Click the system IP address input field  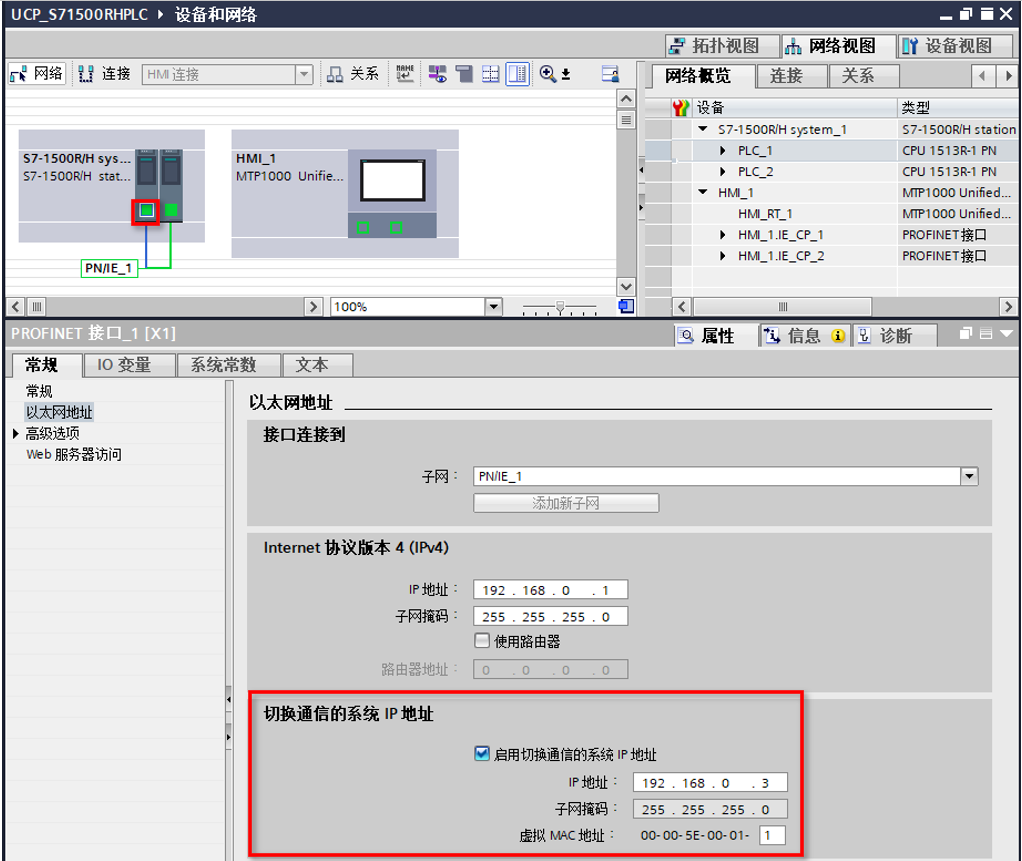pyautogui.click(x=710, y=783)
